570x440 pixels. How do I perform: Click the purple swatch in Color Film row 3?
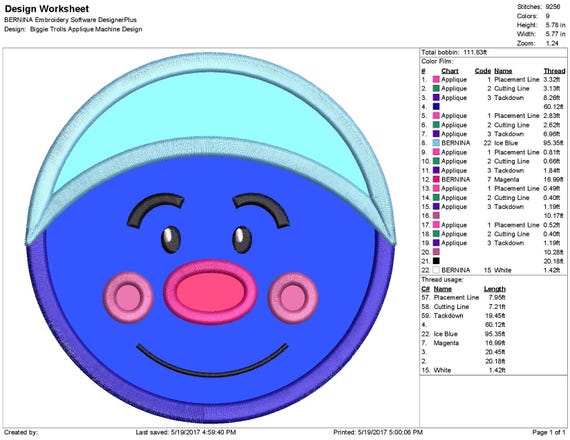436,97
